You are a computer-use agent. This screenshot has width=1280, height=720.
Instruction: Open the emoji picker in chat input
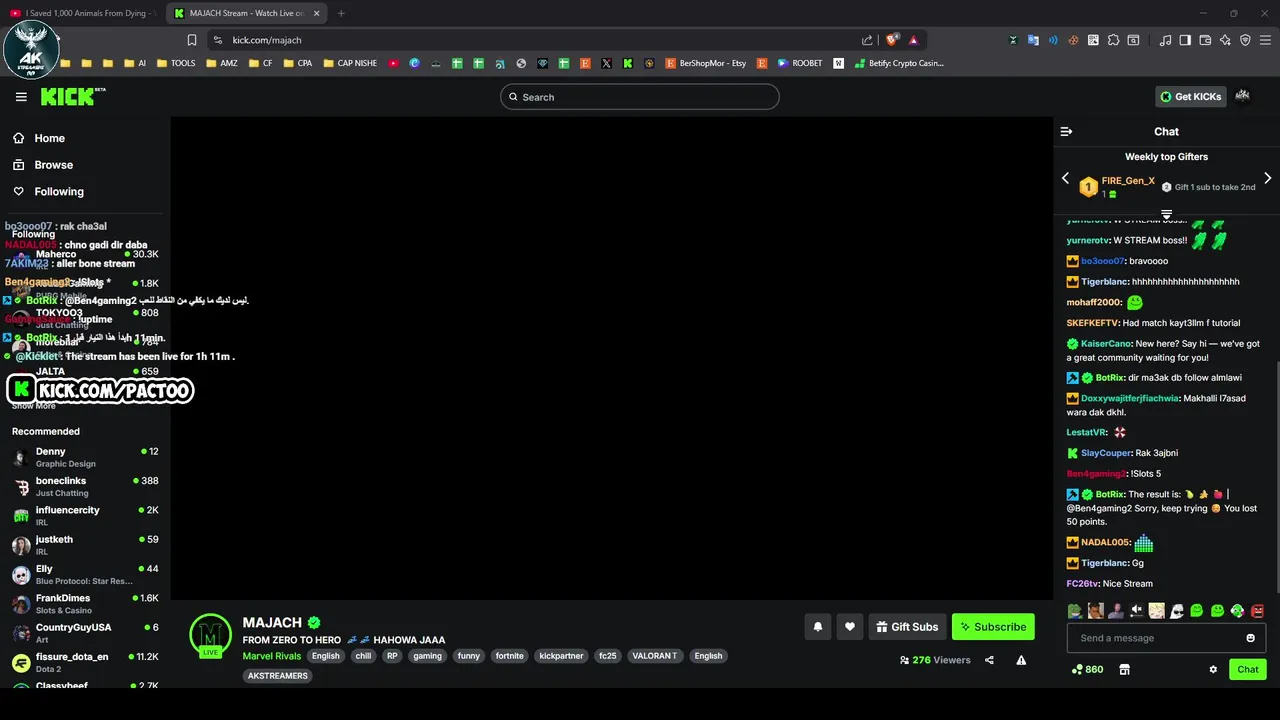[1250, 638]
